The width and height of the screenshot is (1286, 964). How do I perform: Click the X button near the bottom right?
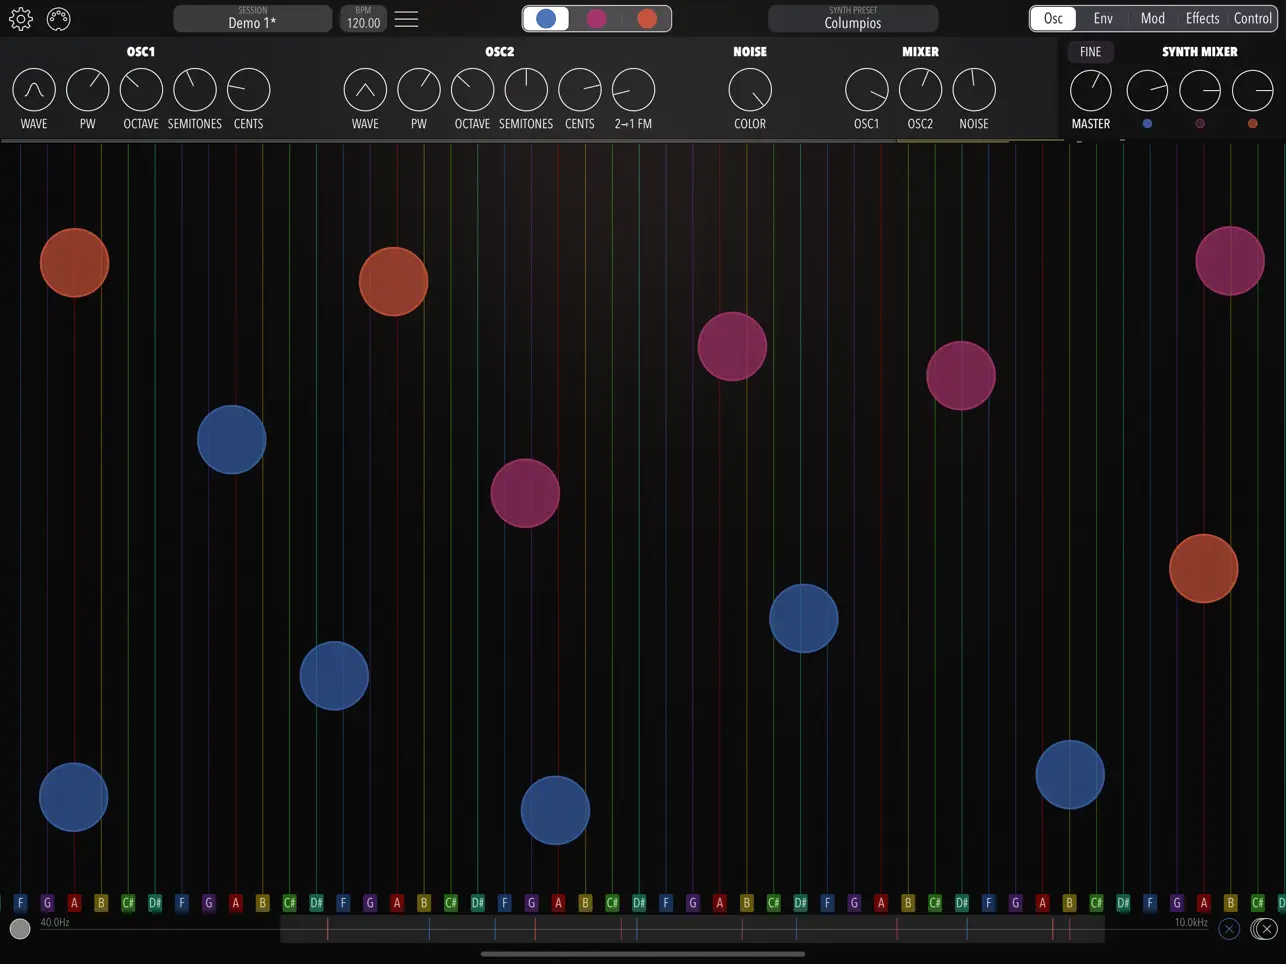click(1230, 929)
